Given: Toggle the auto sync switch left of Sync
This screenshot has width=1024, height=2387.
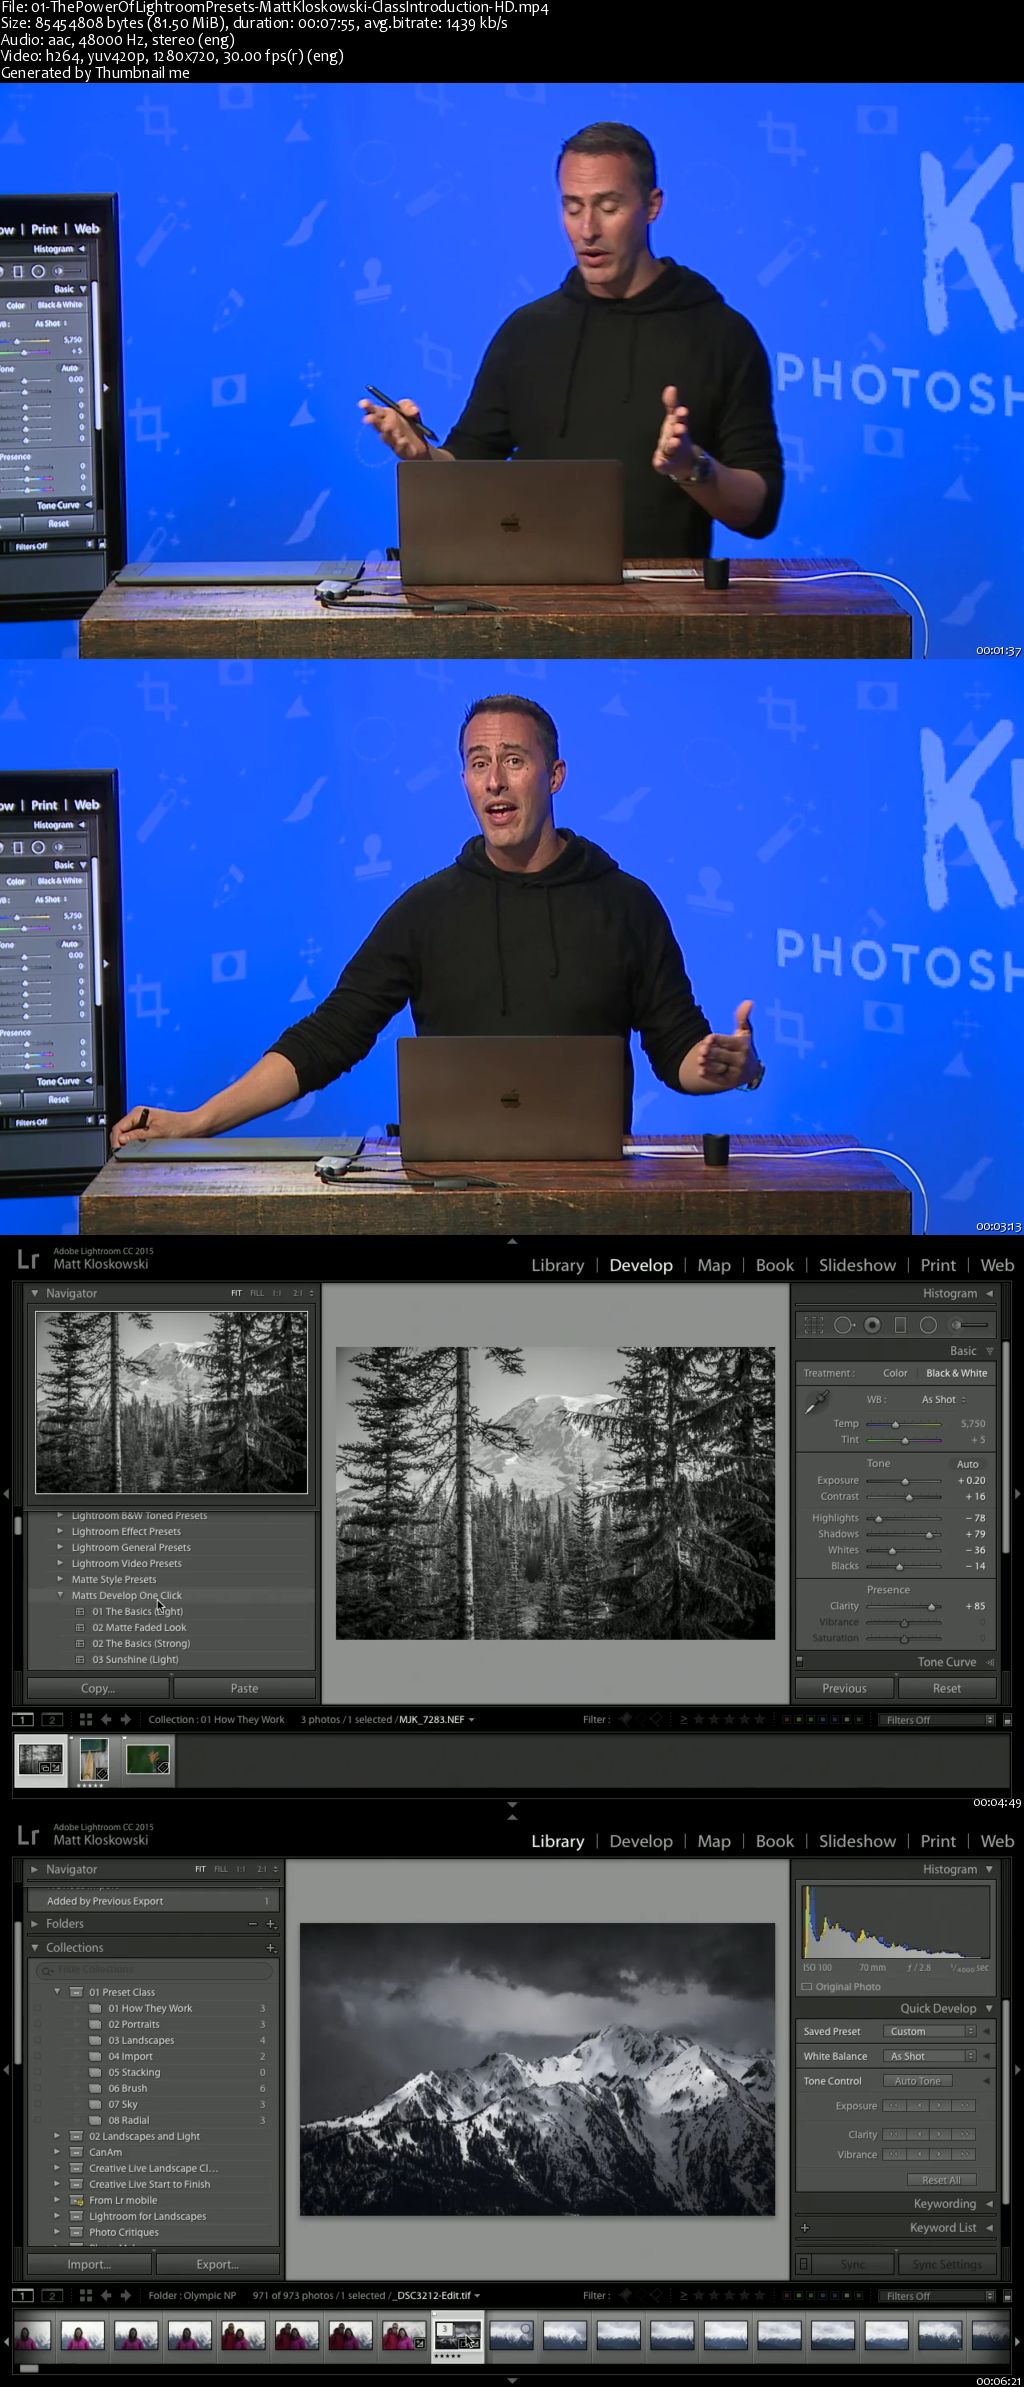Looking at the screenshot, I should pyautogui.click(x=804, y=2264).
